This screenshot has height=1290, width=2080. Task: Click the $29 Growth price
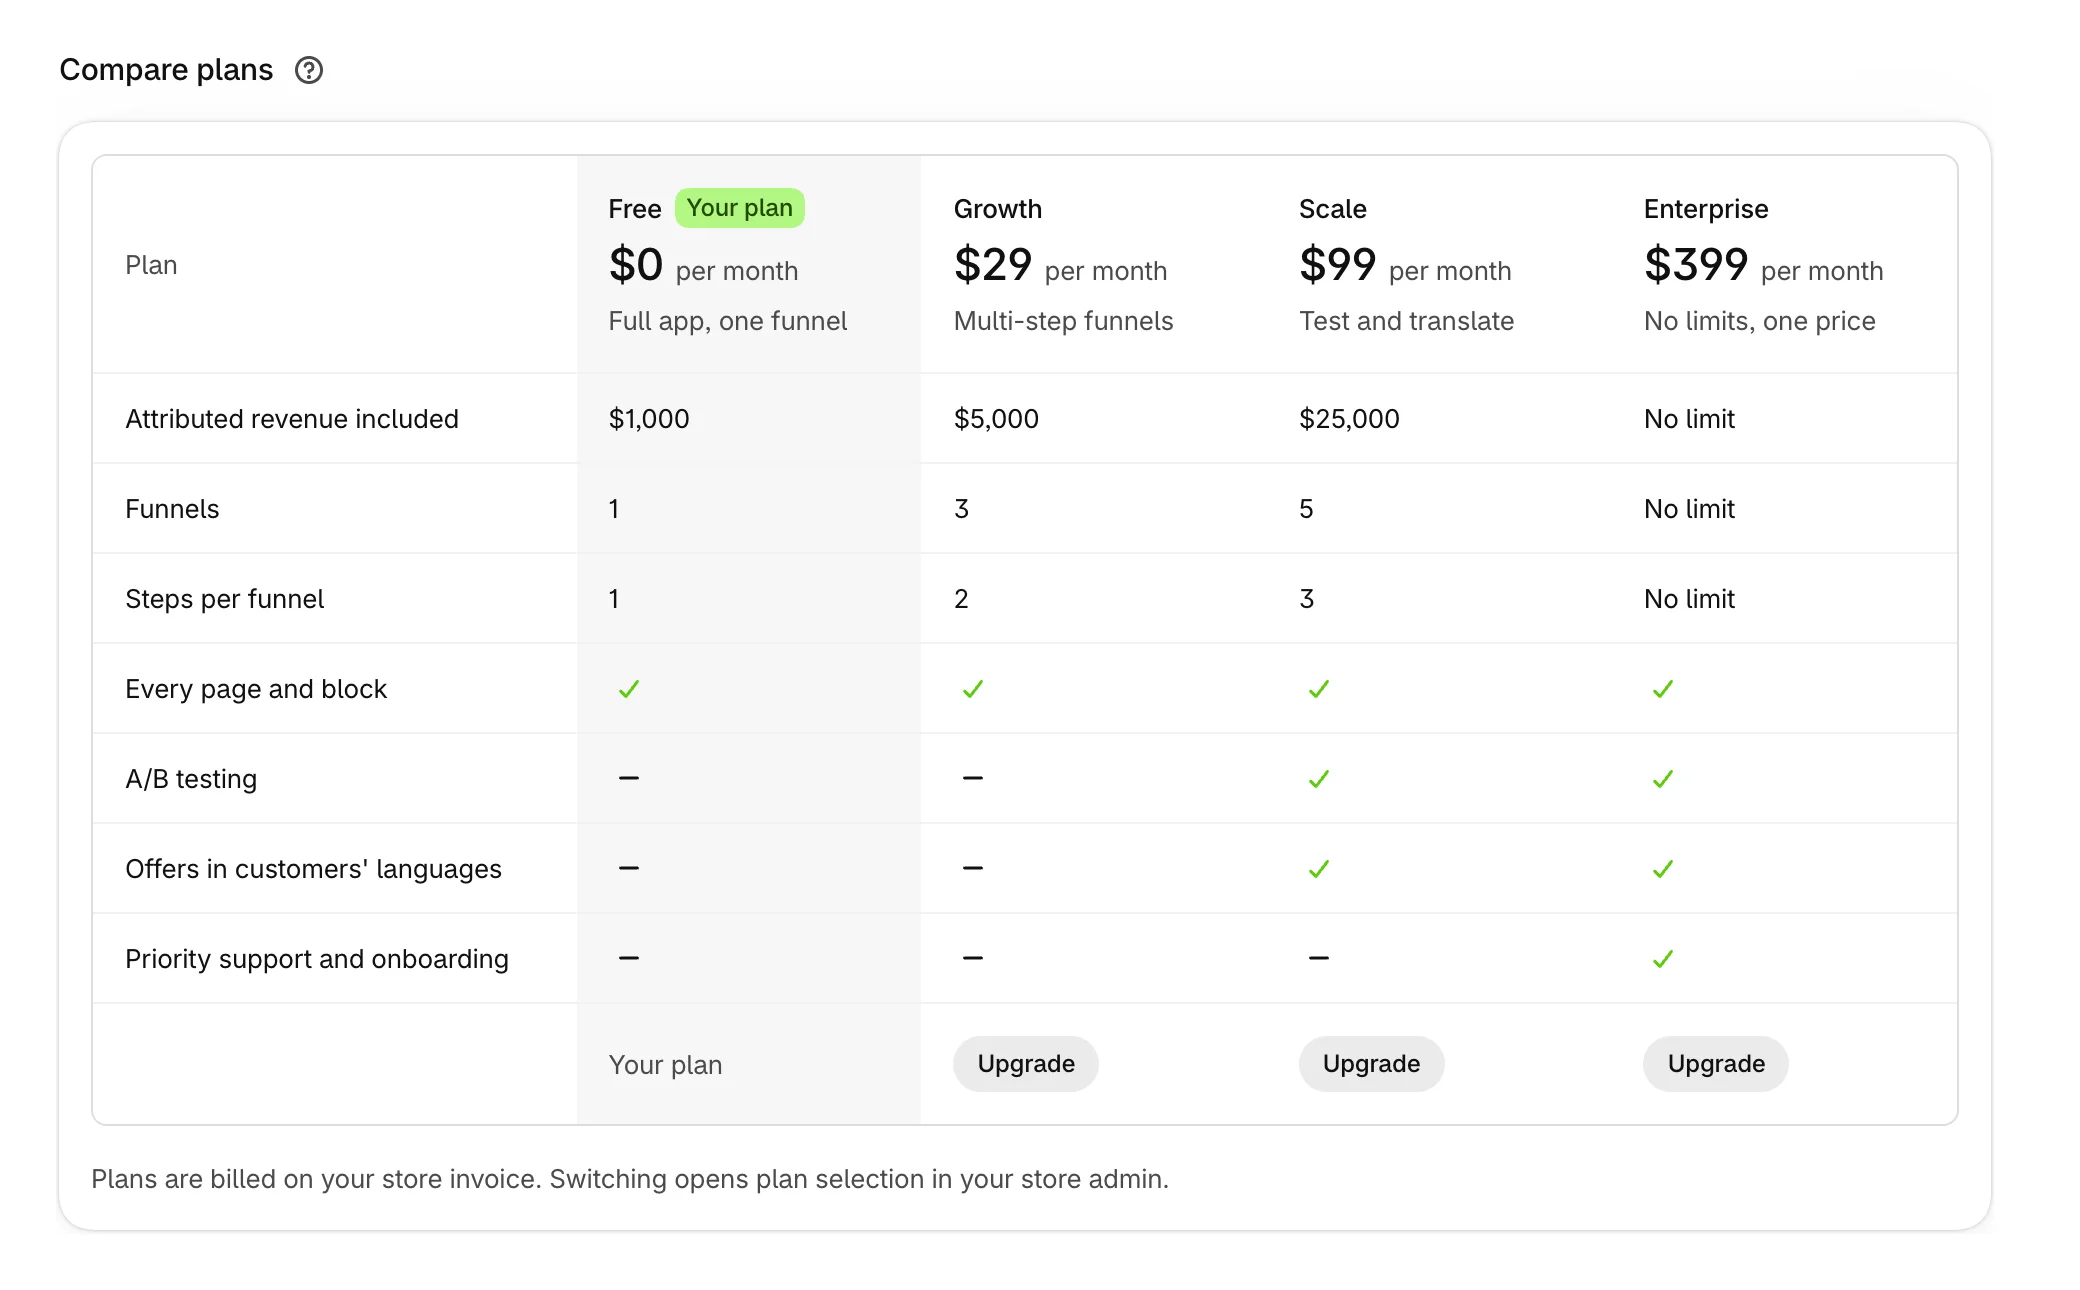click(993, 265)
